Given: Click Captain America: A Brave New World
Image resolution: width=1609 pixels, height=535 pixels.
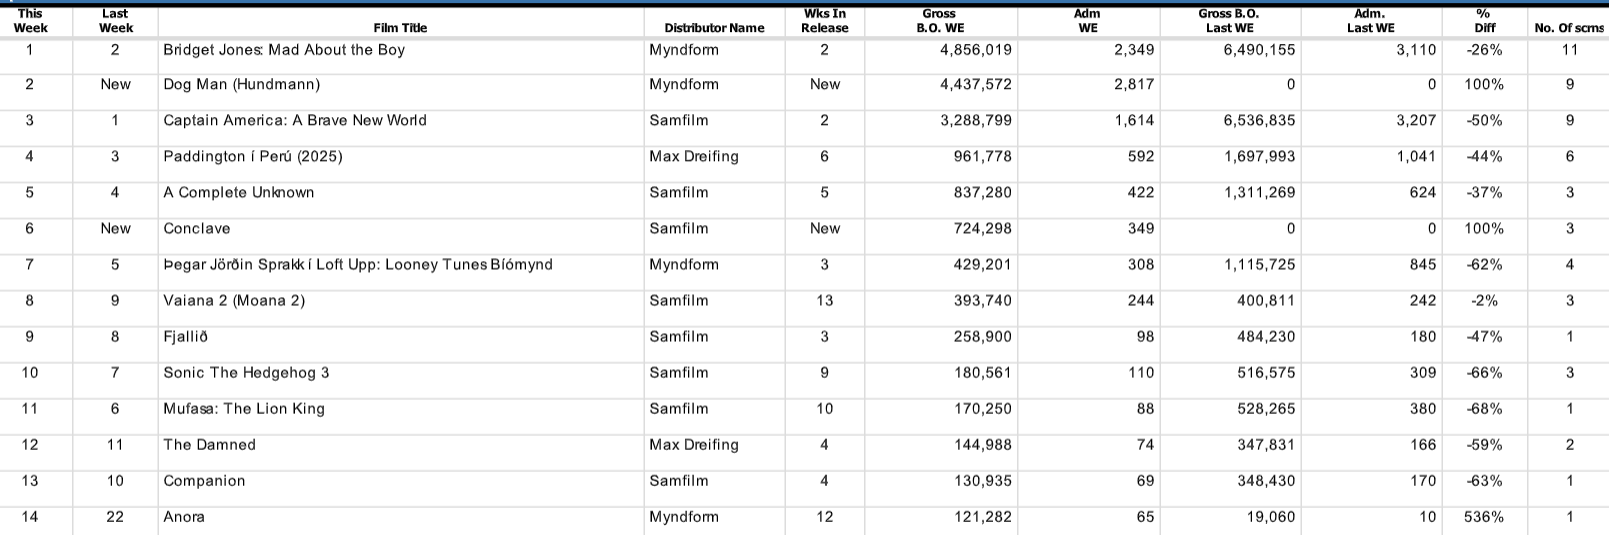Looking at the screenshot, I should (x=295, y=121).
